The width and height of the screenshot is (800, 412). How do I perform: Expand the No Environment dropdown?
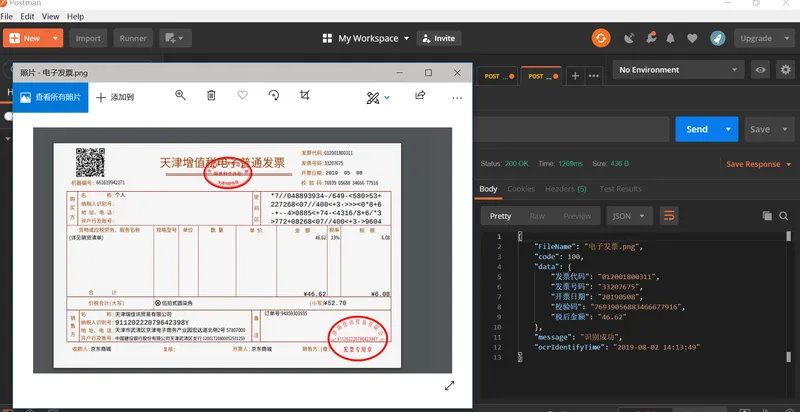tap(678, 70)
